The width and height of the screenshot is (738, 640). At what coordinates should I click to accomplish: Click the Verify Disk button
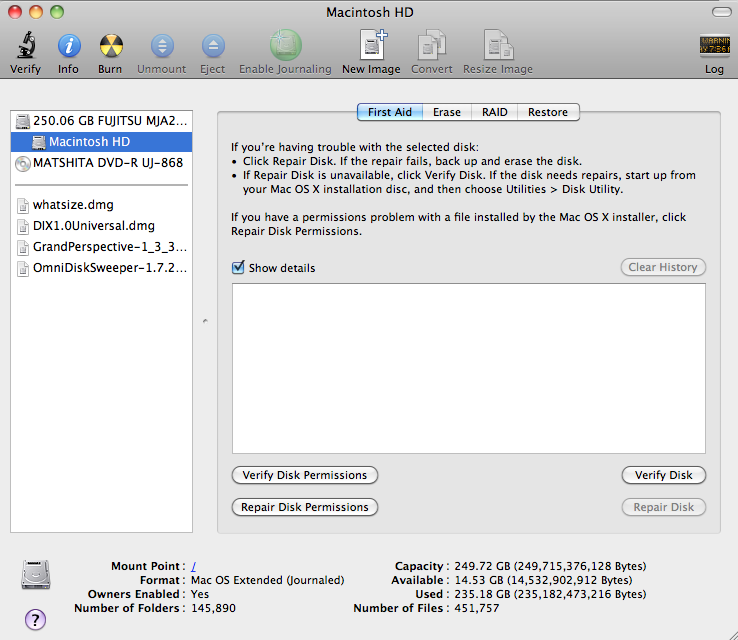pos(664,475)
